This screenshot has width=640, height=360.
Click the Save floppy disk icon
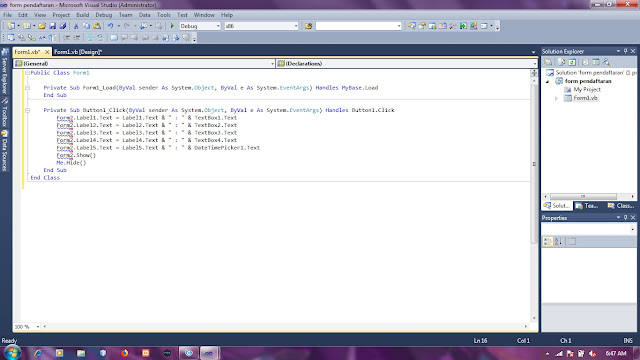point(52,26)
